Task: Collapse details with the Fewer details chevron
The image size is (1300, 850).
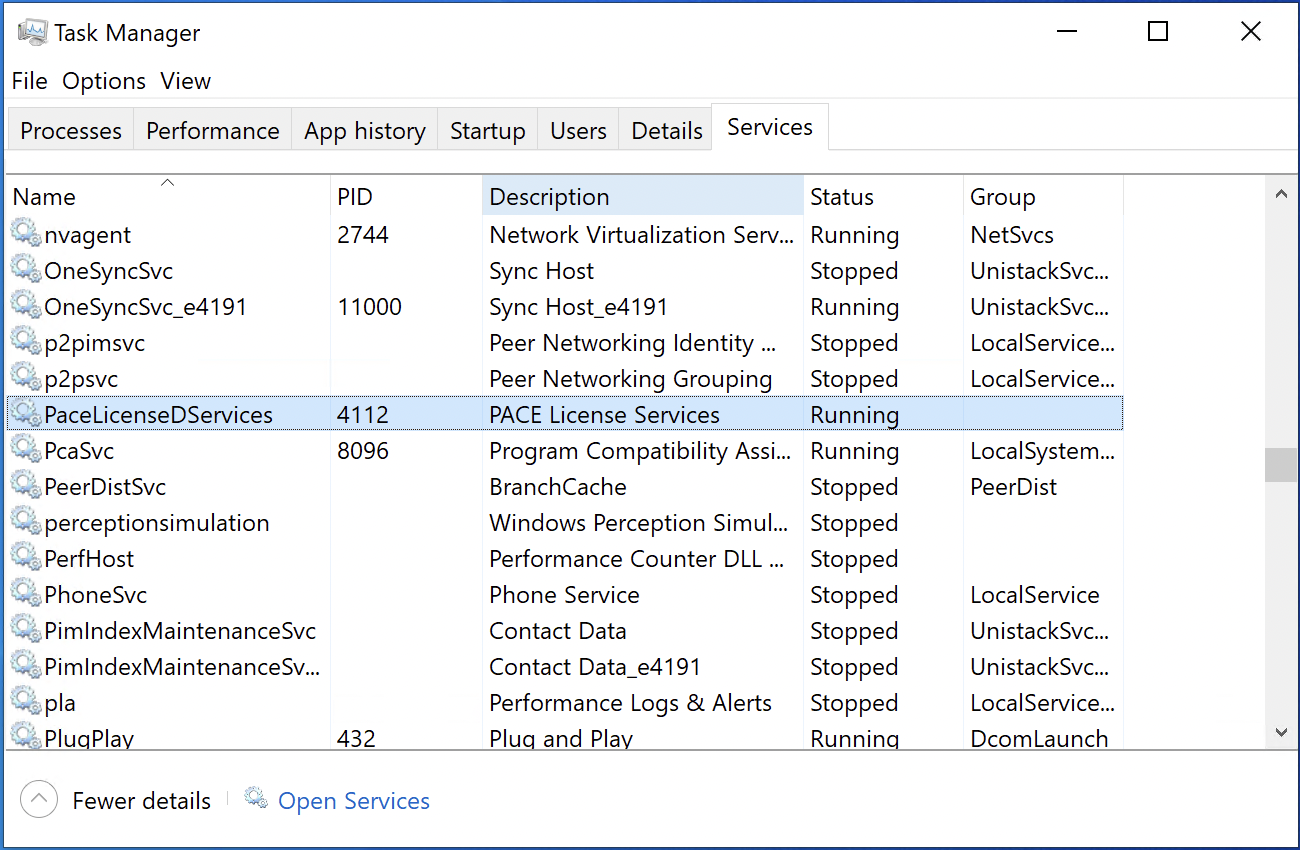Action: [x=38, y=798]
